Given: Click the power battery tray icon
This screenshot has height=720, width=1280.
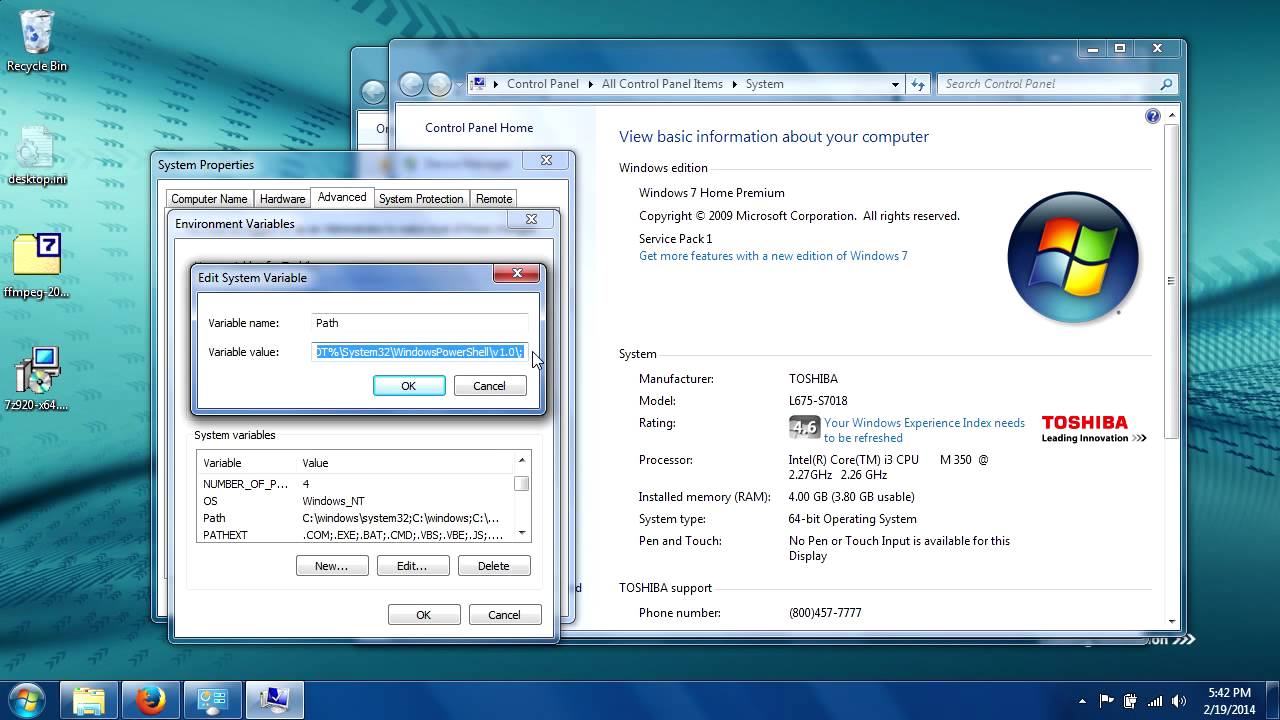Looking at the screenshot, I should coord(1130,701).
